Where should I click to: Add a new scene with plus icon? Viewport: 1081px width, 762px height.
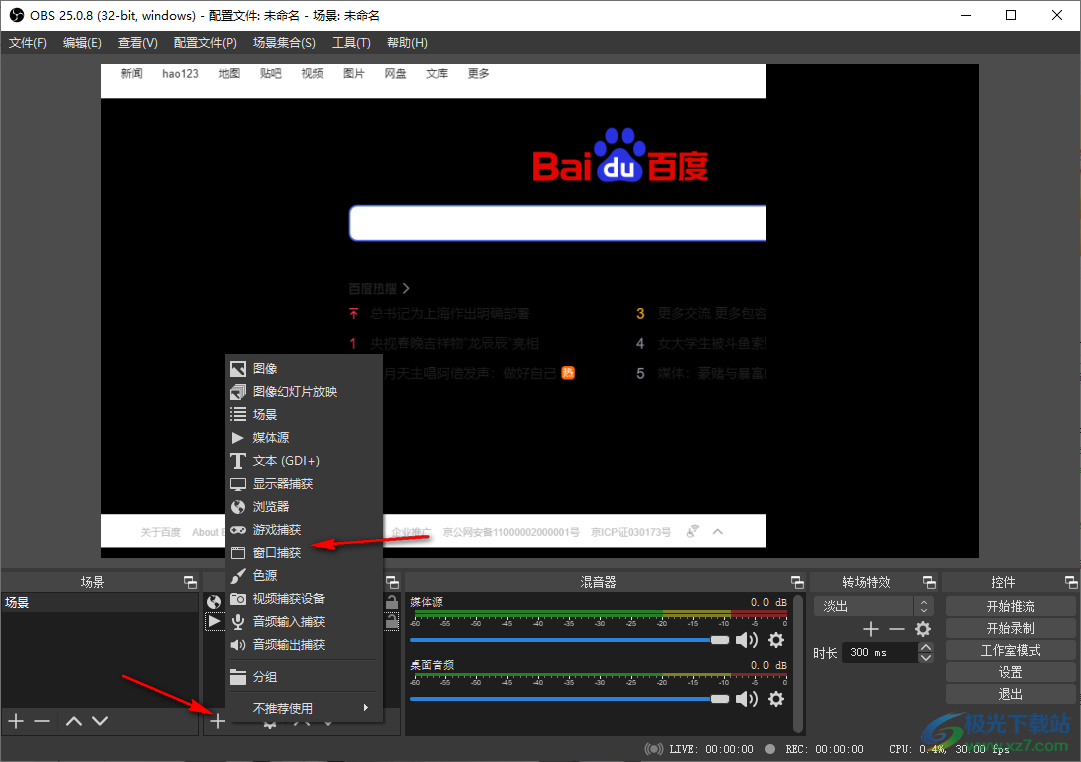(16, 721)
